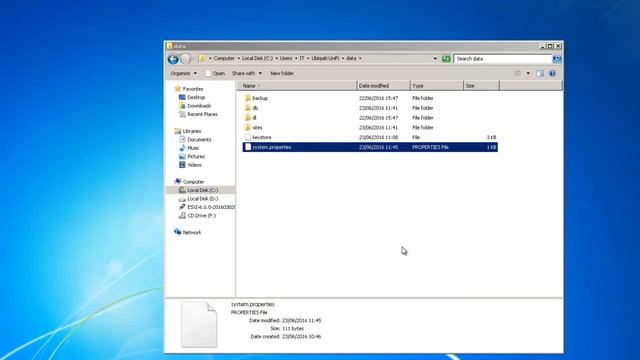Open the Share with menu
Screen dimensions: 640x360
coord(247,73)
